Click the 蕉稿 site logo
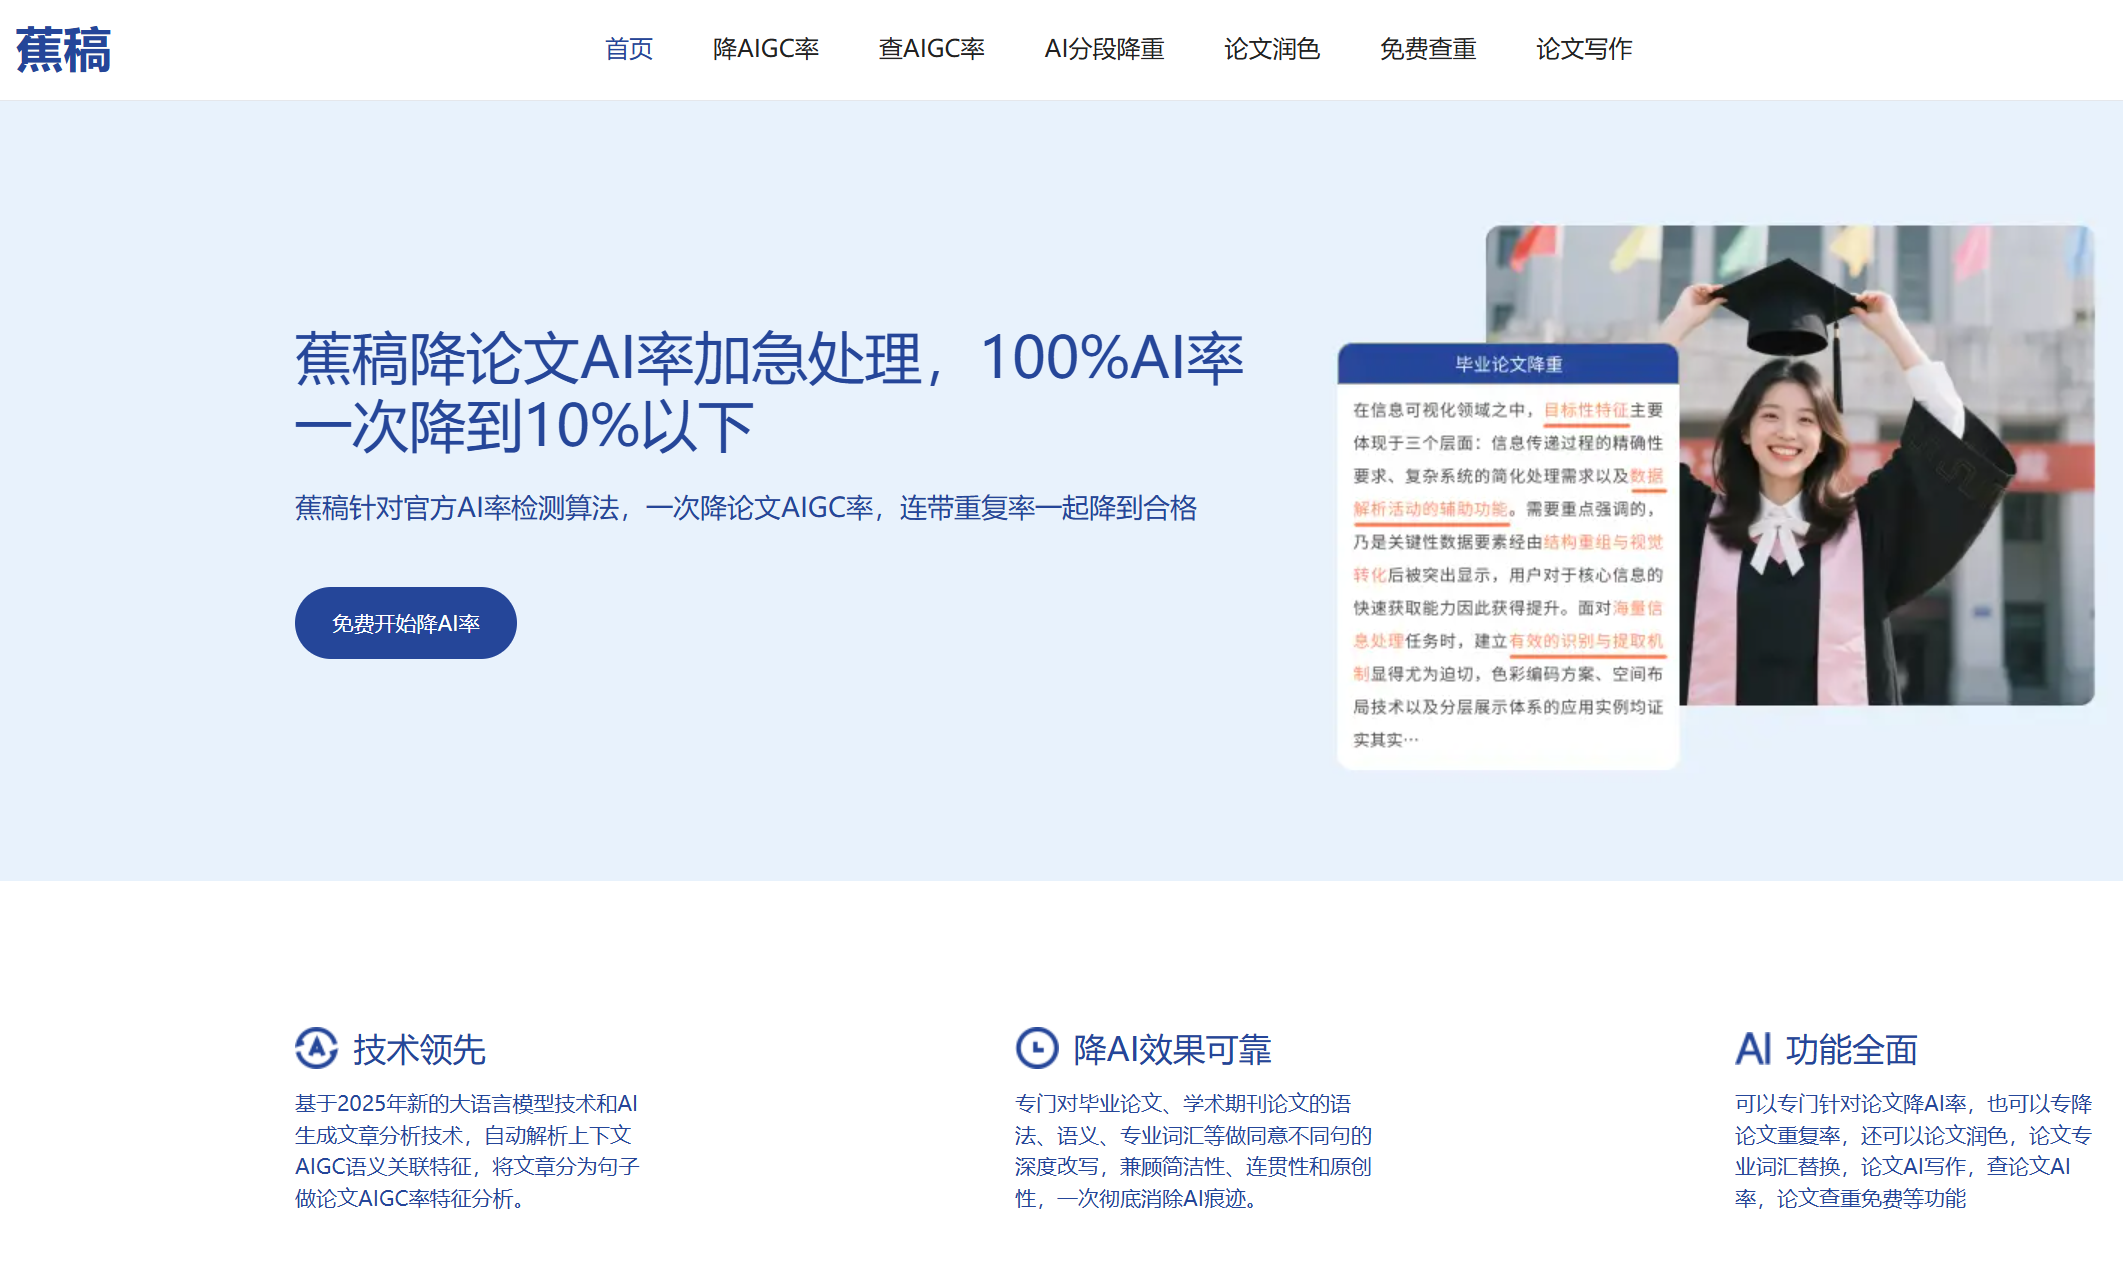 coord(63,50)
